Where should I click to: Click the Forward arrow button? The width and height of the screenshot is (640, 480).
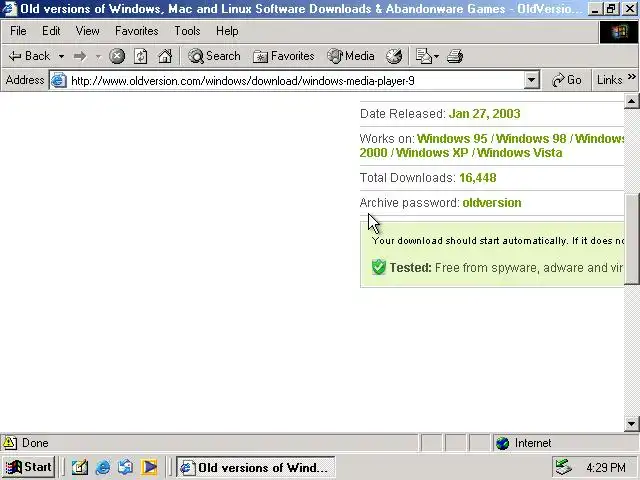[x=80, y=56]
